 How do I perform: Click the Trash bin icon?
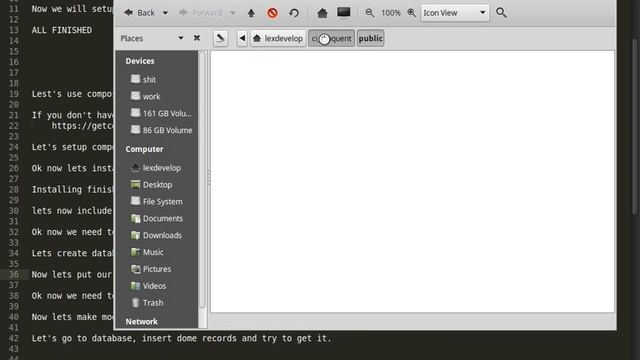[135, 302]
